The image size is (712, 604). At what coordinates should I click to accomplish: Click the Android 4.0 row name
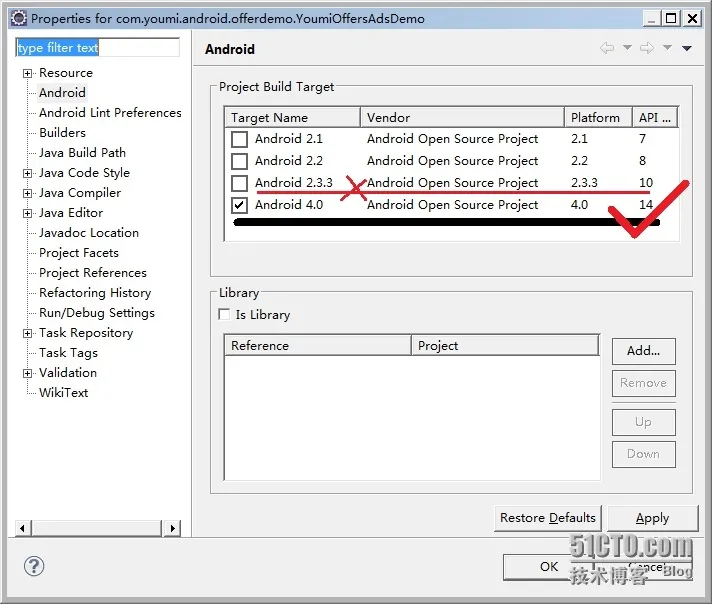coord(289,205)
